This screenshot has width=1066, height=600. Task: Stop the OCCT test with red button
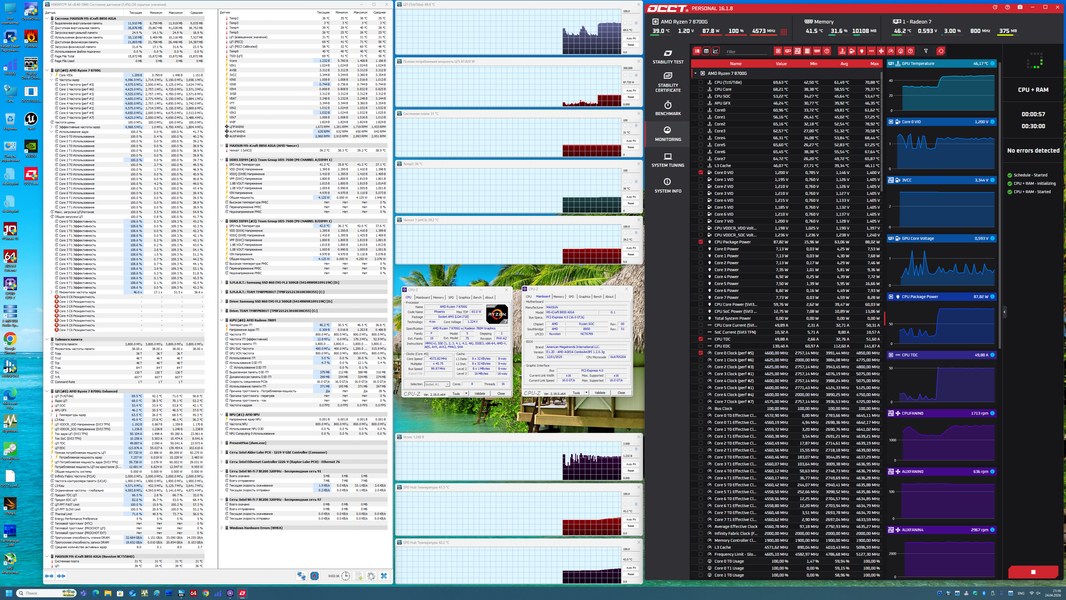pyautogui.click(x=1033, y=572)
